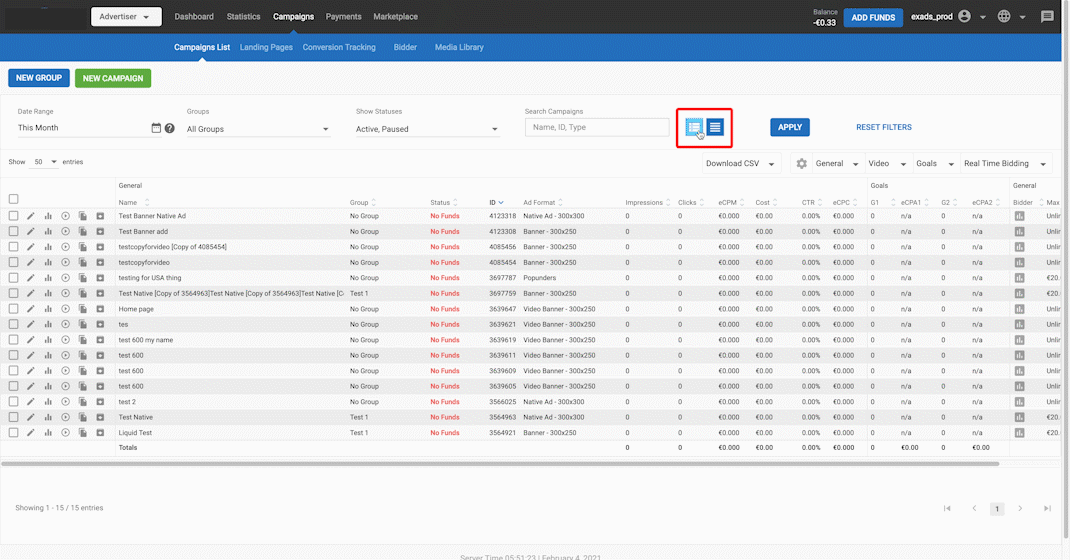1070x560 pixels.
Task: Click the edit pencil for Test Banner Native Ad
Action: (x=31, y=216)
